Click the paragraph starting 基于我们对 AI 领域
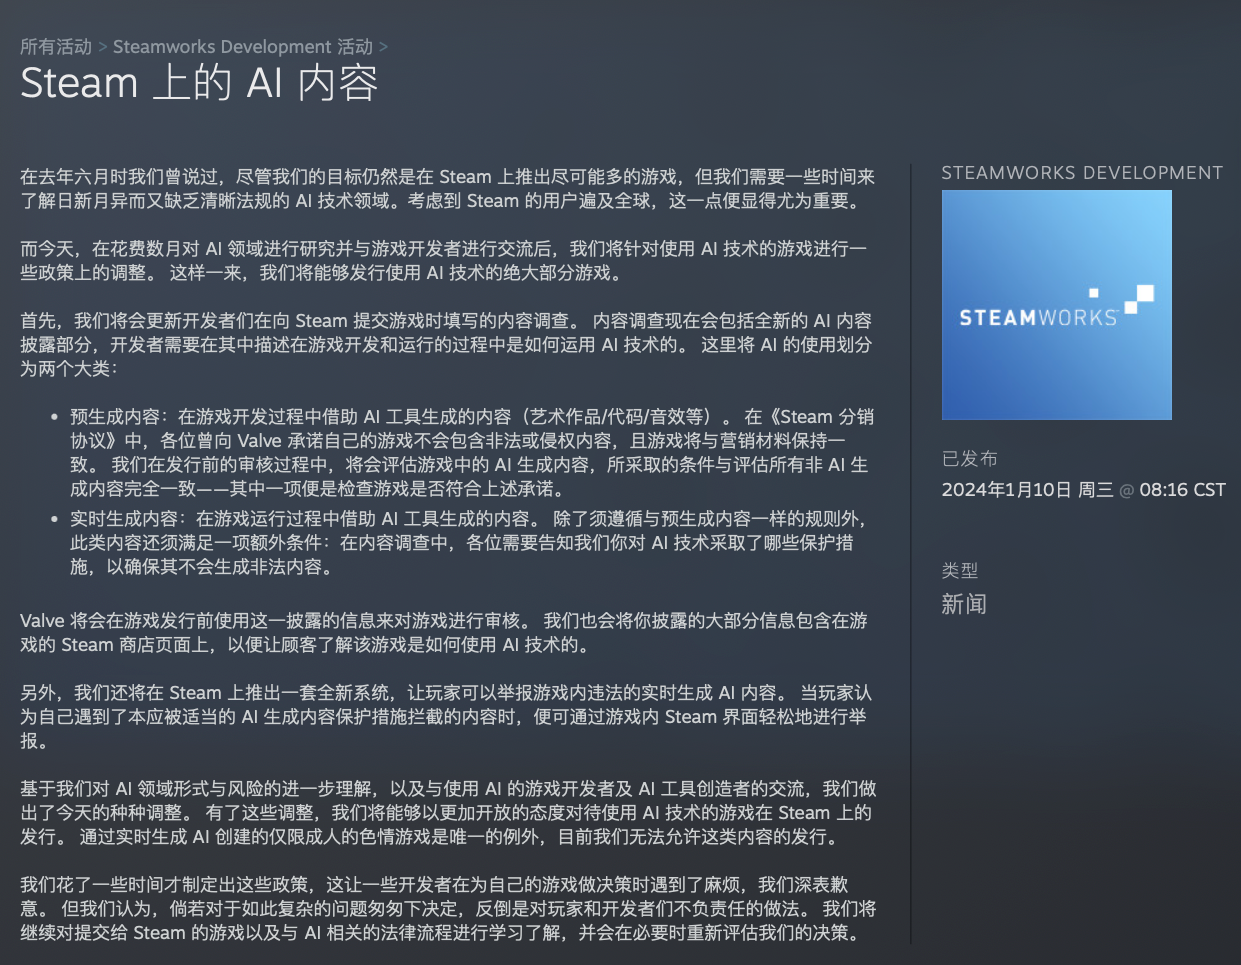This screenshot has height=965, width=1241. [448, 813]
